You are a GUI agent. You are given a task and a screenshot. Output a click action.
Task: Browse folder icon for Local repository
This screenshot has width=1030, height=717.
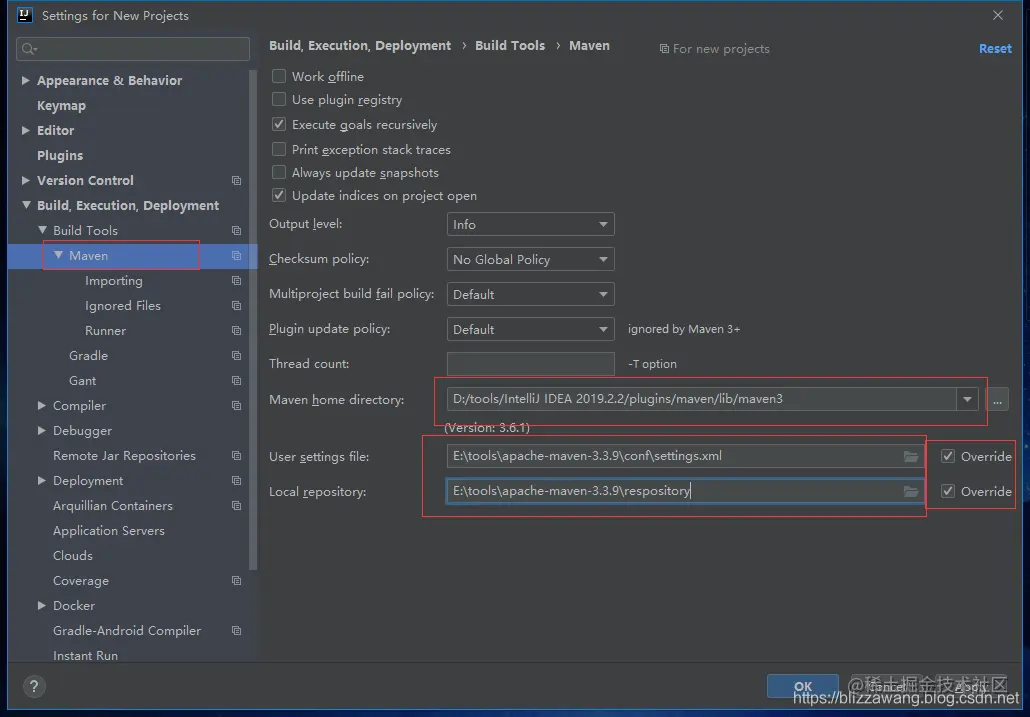tap(910, 491)
